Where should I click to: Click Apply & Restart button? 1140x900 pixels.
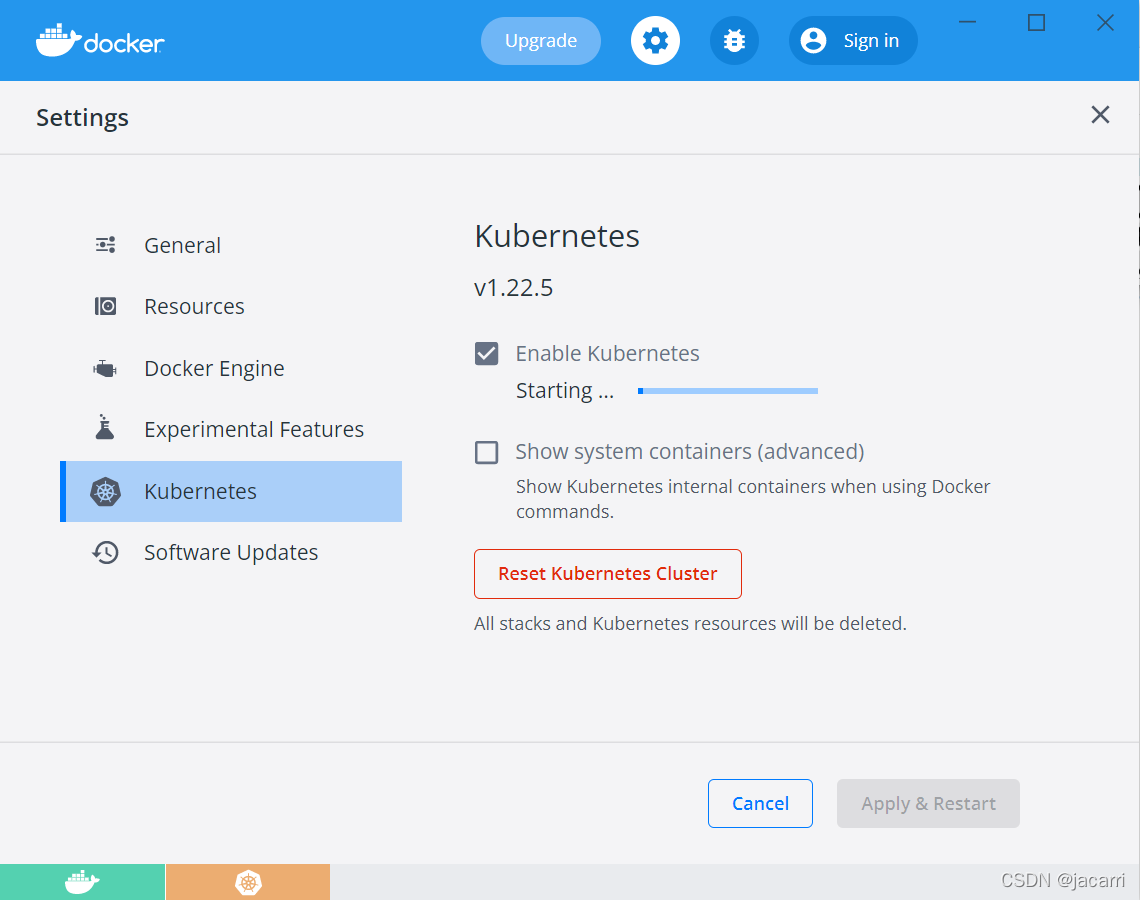pyautogui.click(x=928, y=803)
